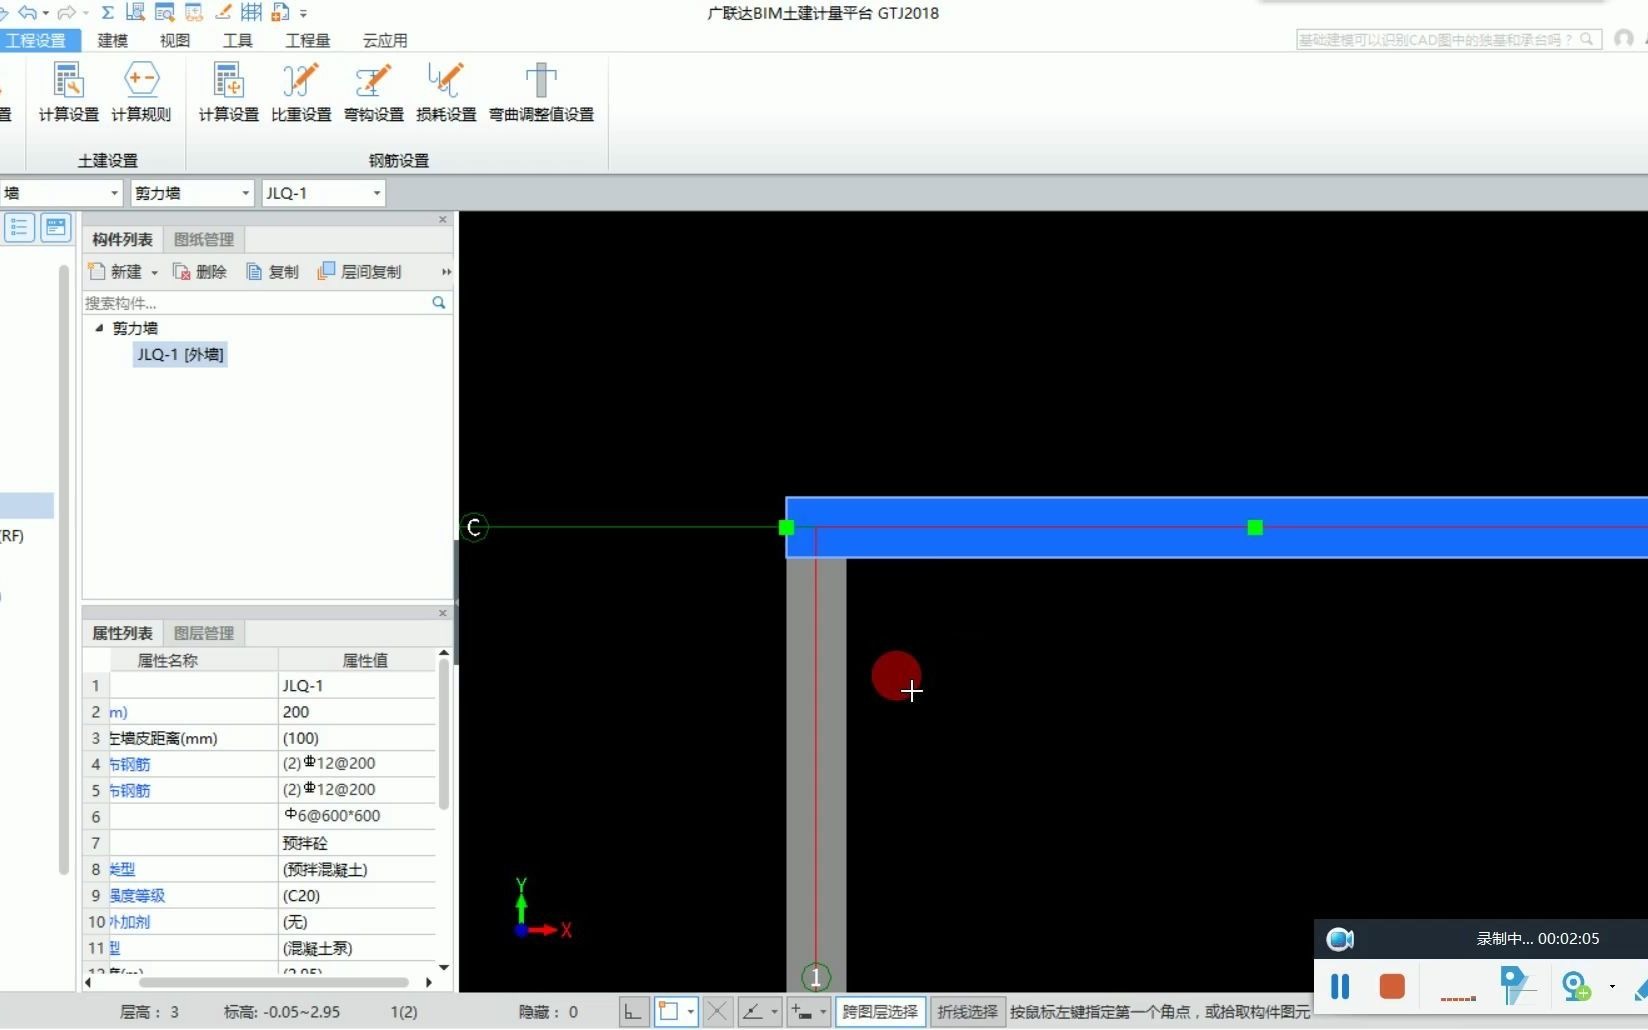Click the recorder annotation flag icon
The height and width of the screenshot is (1030, 1648).
coord(1516,986)
